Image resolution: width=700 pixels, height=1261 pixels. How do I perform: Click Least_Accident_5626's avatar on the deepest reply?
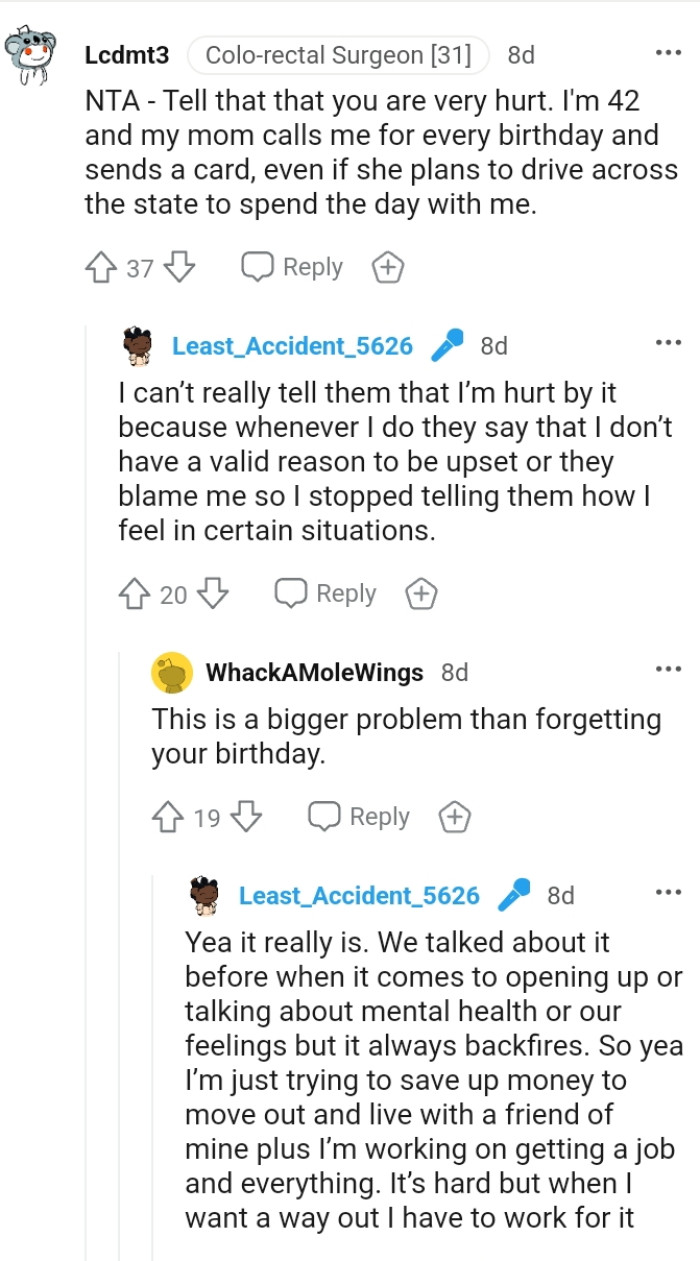coord(205,895)
